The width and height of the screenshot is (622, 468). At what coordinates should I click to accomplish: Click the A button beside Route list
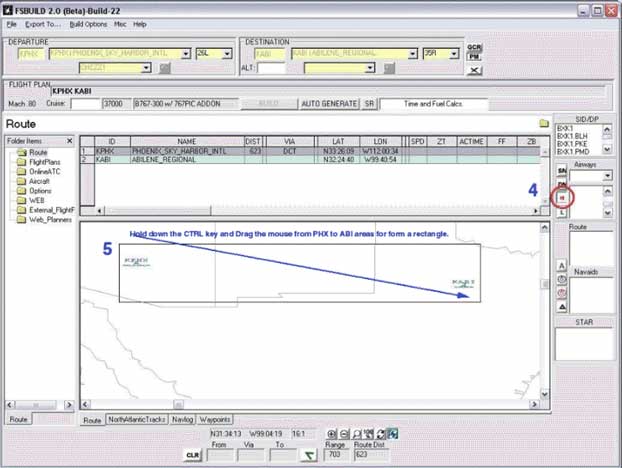point(562,266)
